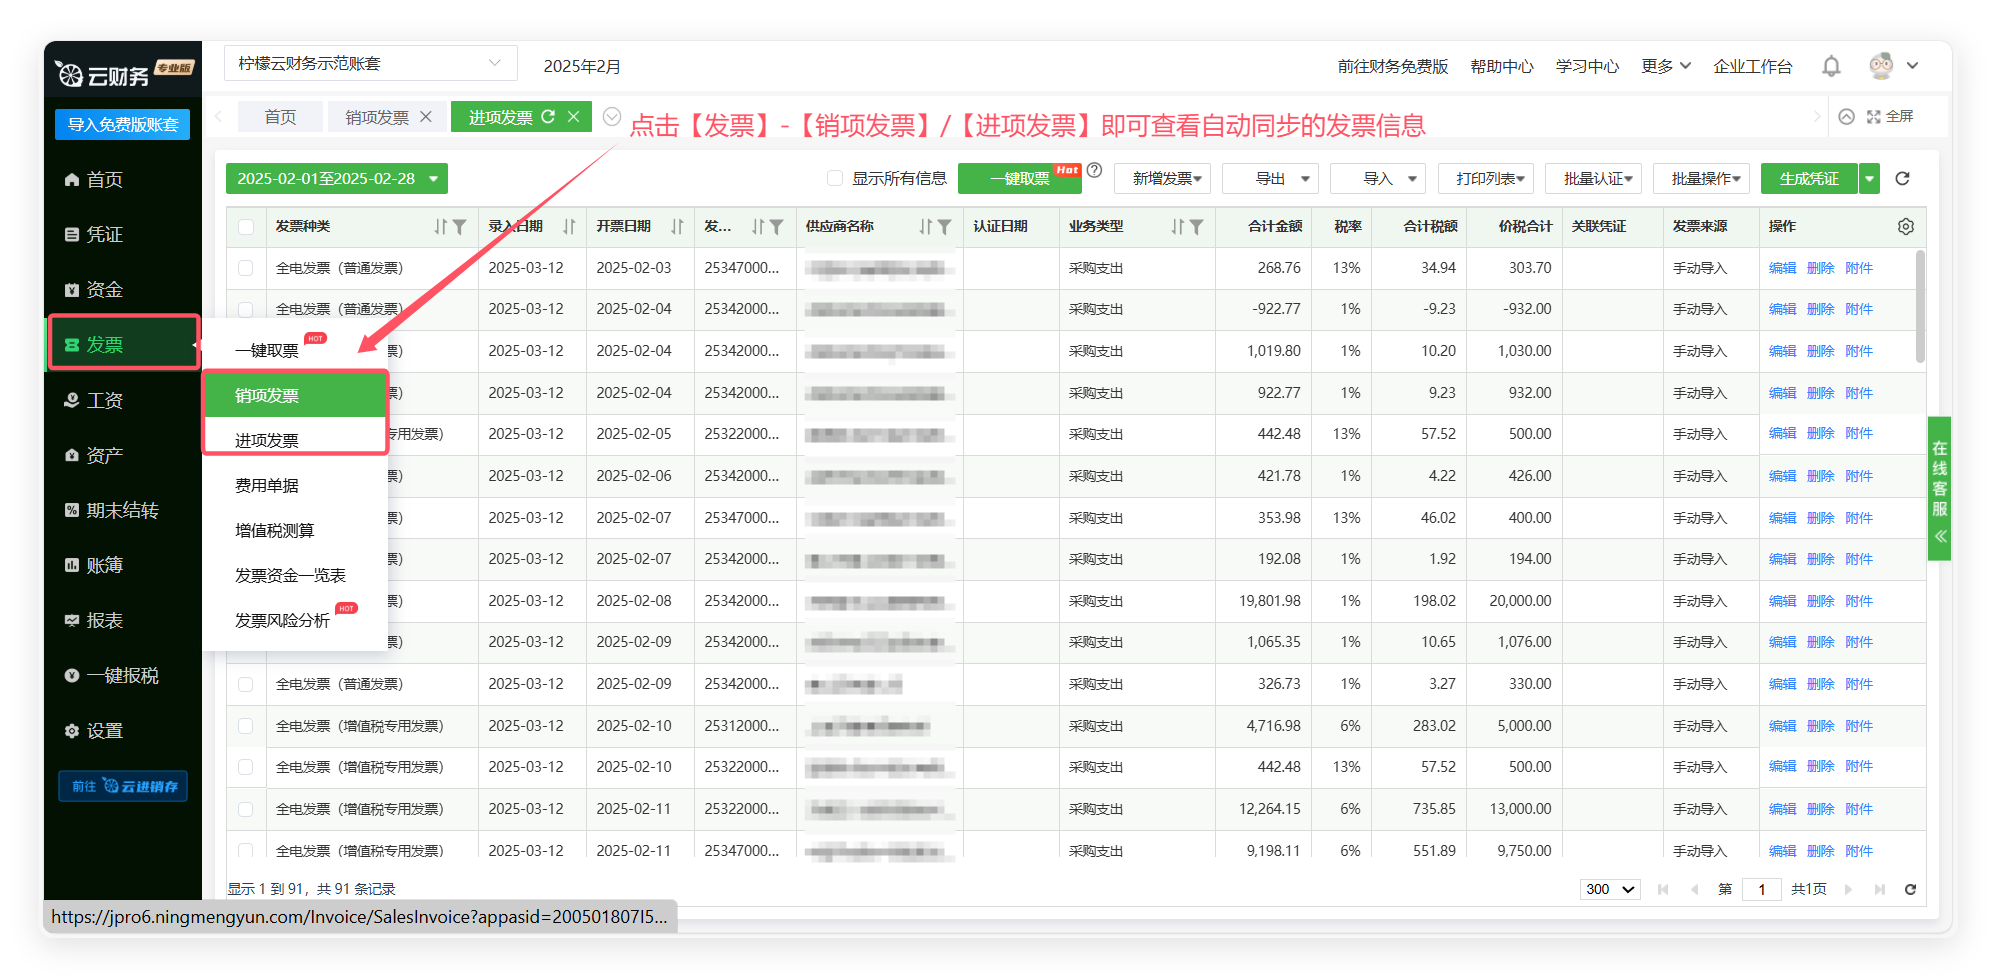Image resolution: width=1996 pixels, height=976 pixels.
Task: Open the notification bell
Action: point(1831,66)
